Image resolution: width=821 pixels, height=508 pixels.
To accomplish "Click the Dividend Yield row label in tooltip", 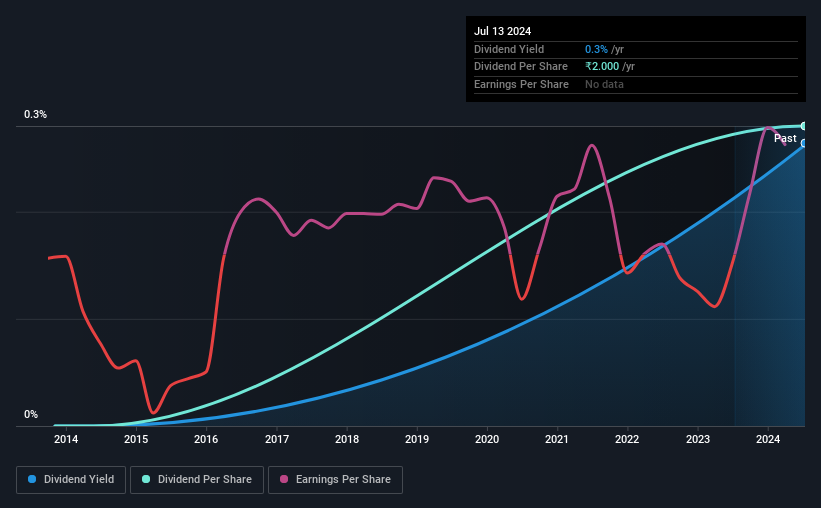I will [x=509, y=49].
